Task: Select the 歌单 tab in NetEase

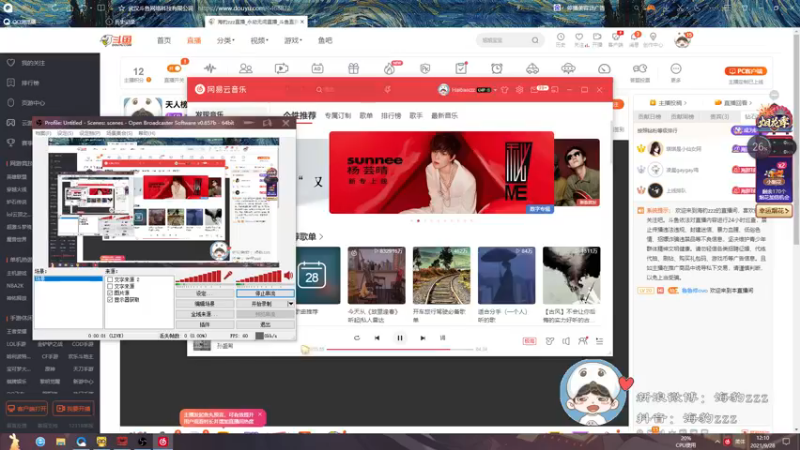Action: click(x=366, y=116)
